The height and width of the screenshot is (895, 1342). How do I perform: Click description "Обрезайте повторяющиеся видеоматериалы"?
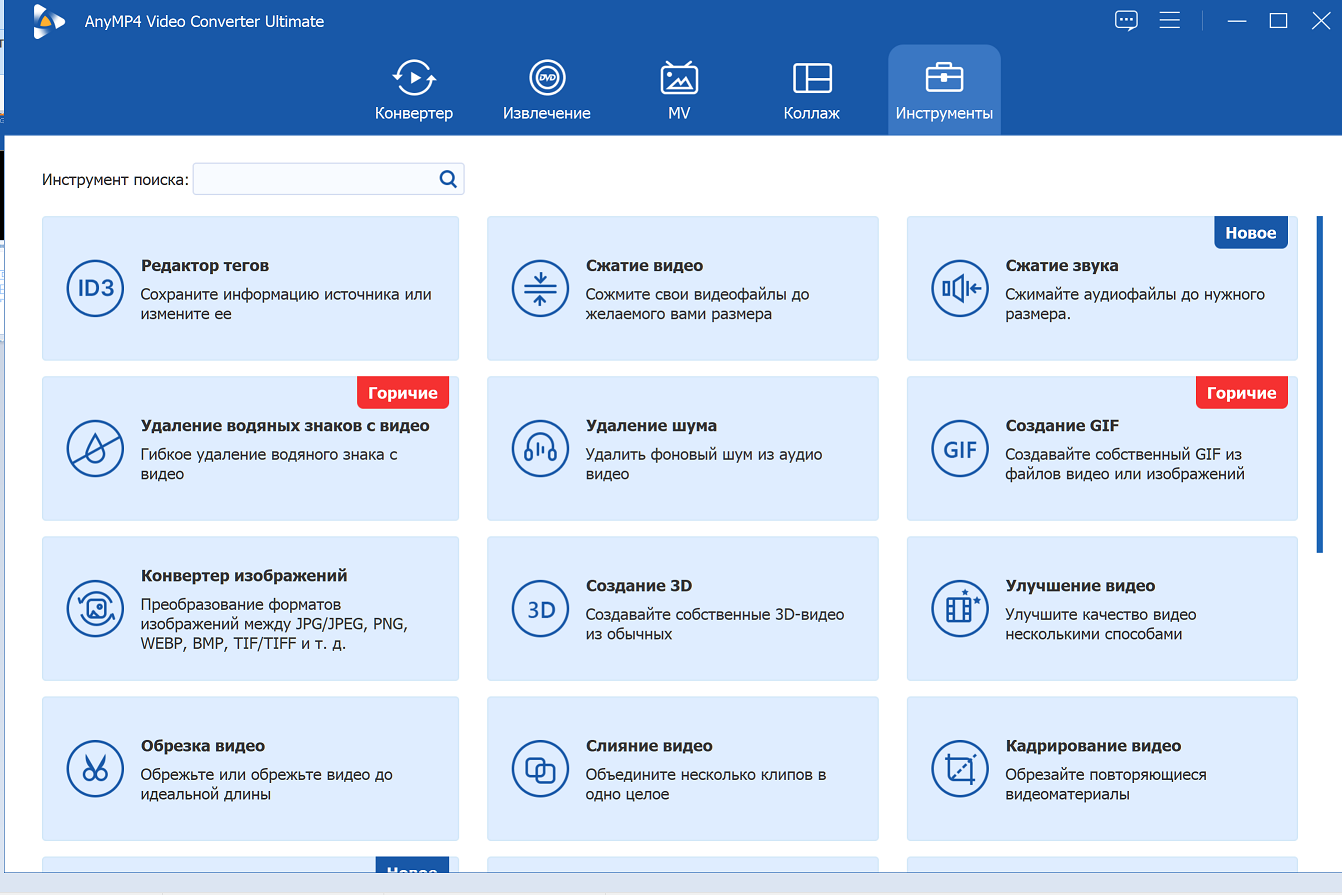[1106, 784]
